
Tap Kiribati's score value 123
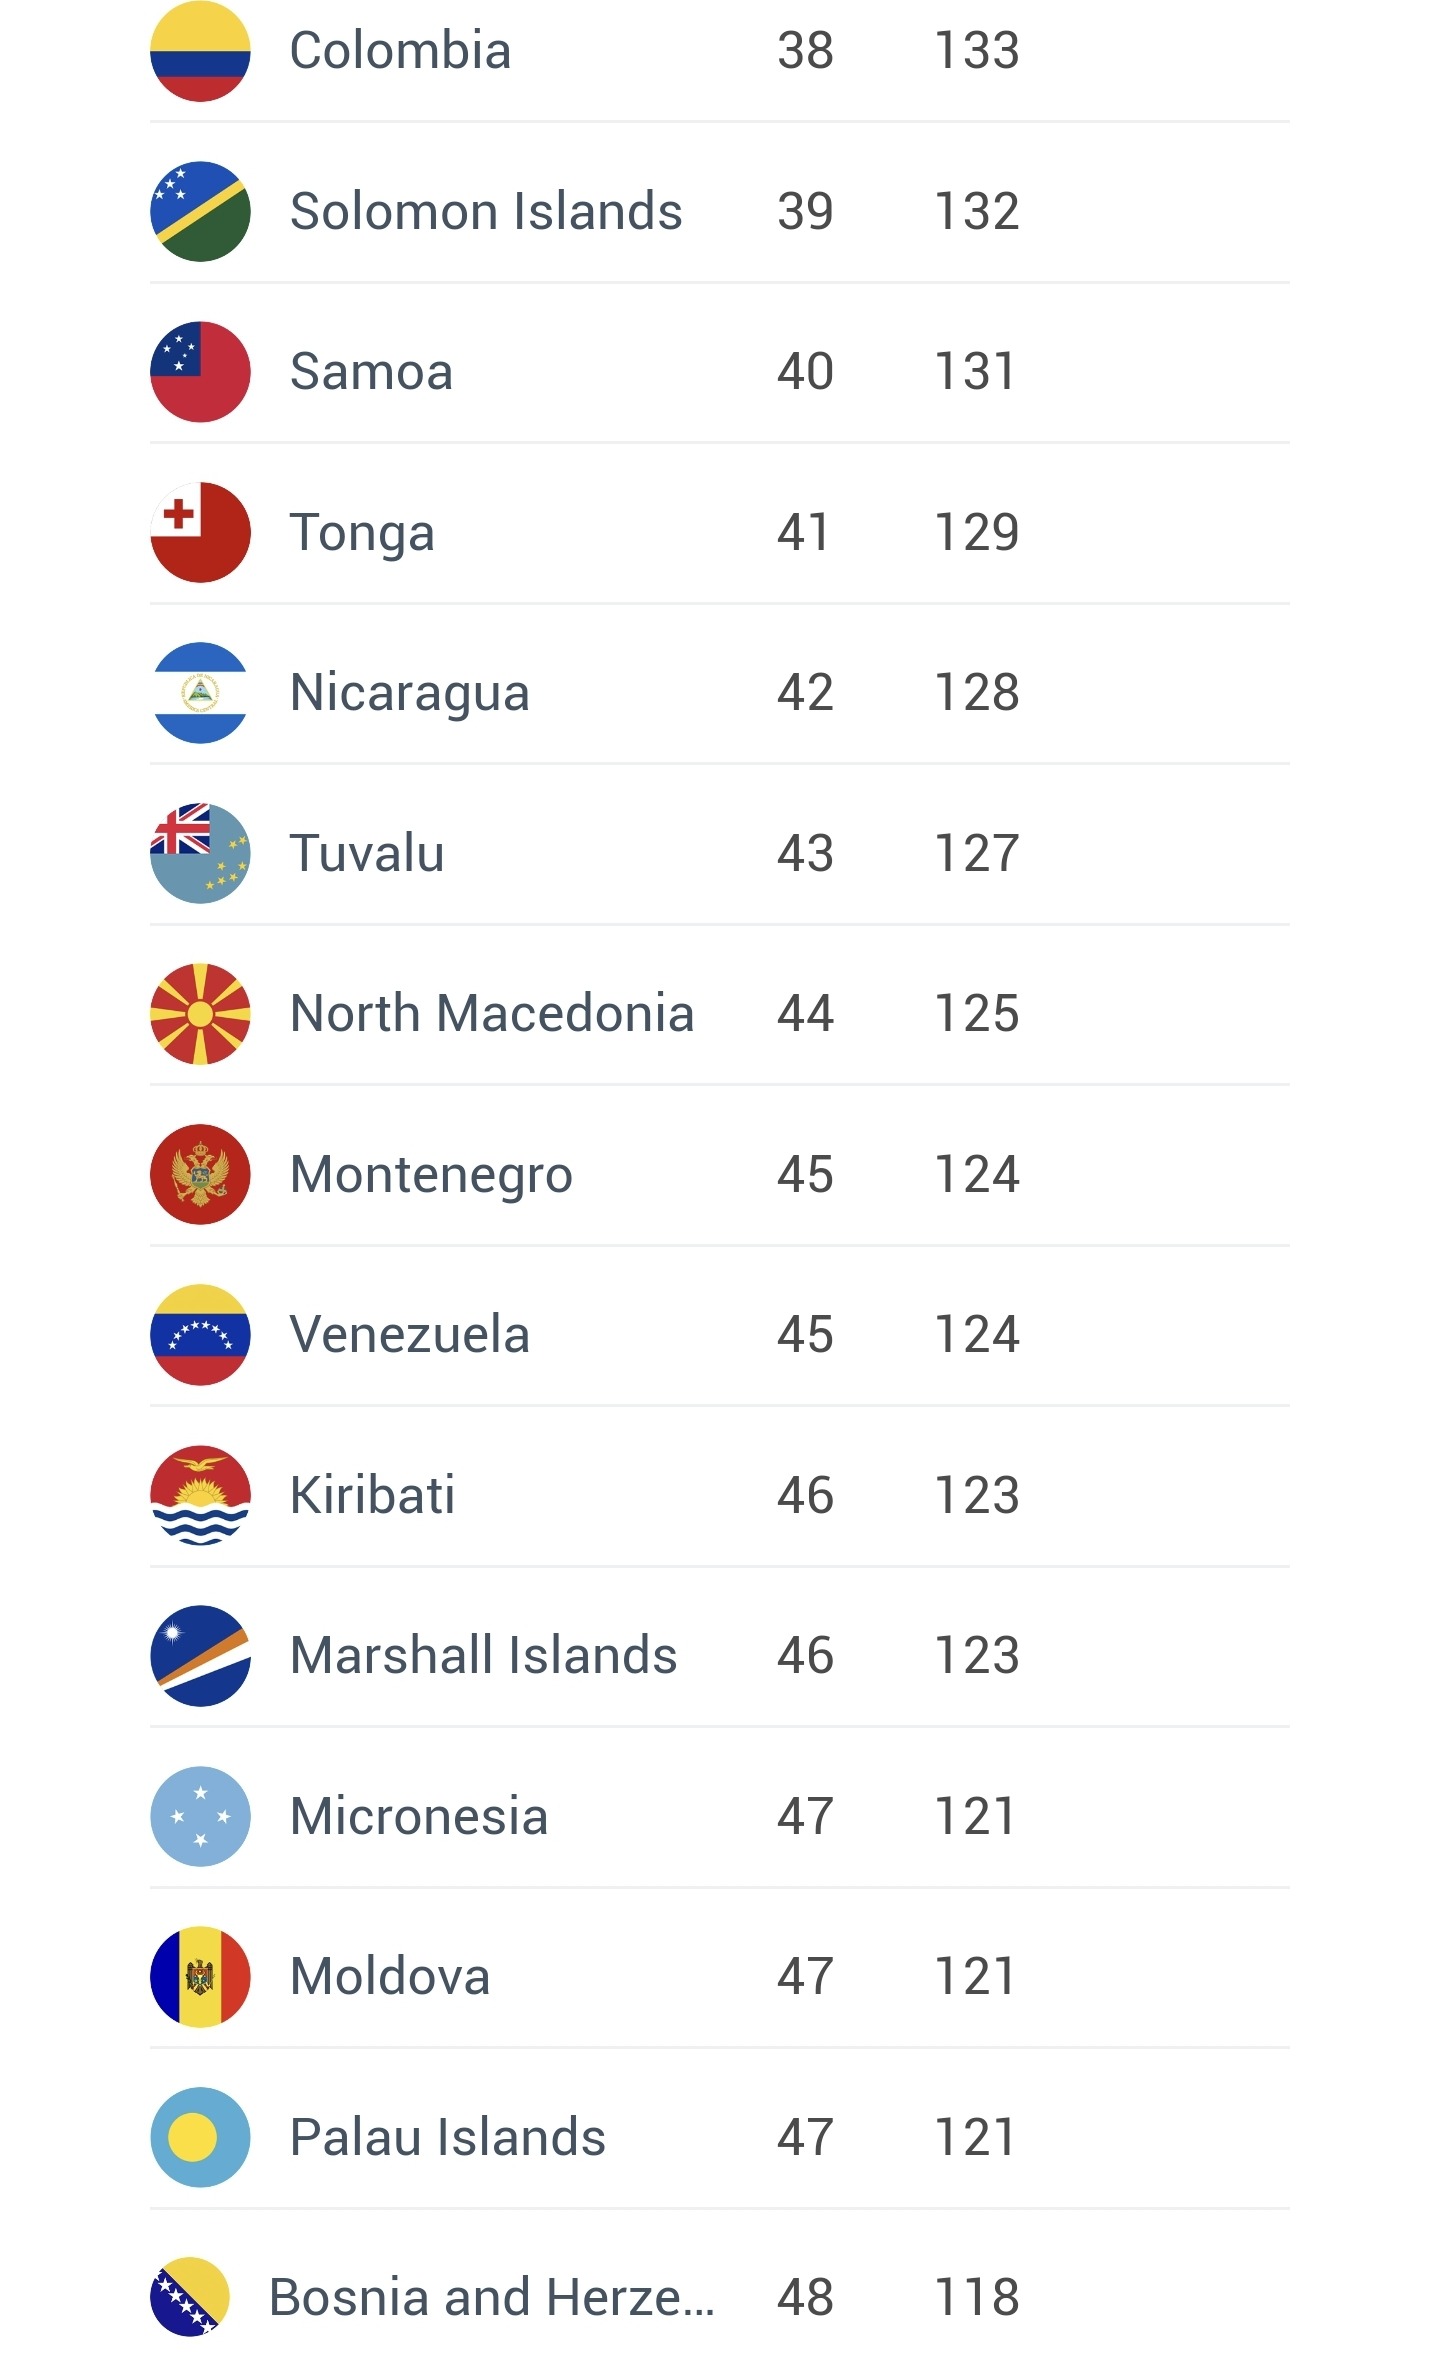[x=976, y=1495]
